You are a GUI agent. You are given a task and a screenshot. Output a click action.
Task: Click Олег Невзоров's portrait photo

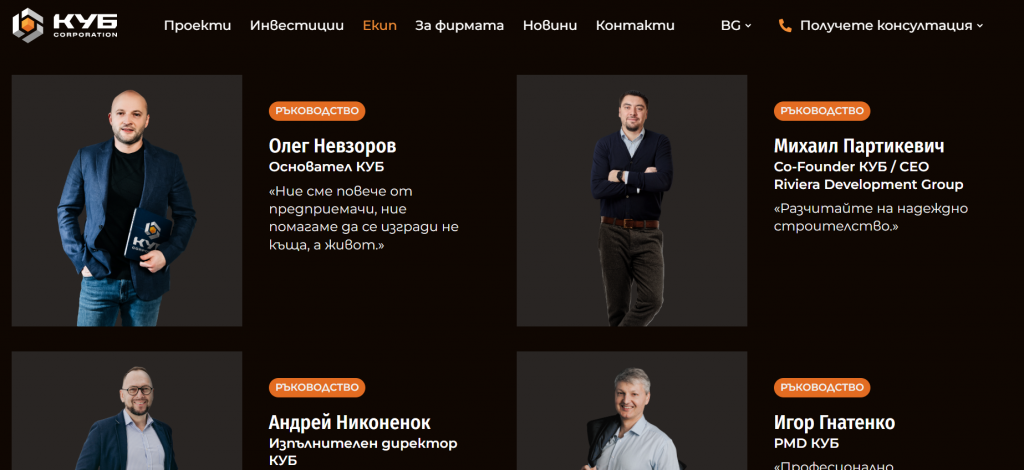click(x=127, y=200)
